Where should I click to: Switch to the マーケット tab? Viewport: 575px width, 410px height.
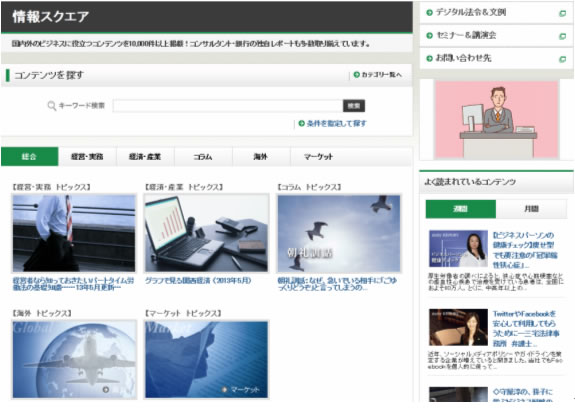pyautogui.click(x=319, y=157)
